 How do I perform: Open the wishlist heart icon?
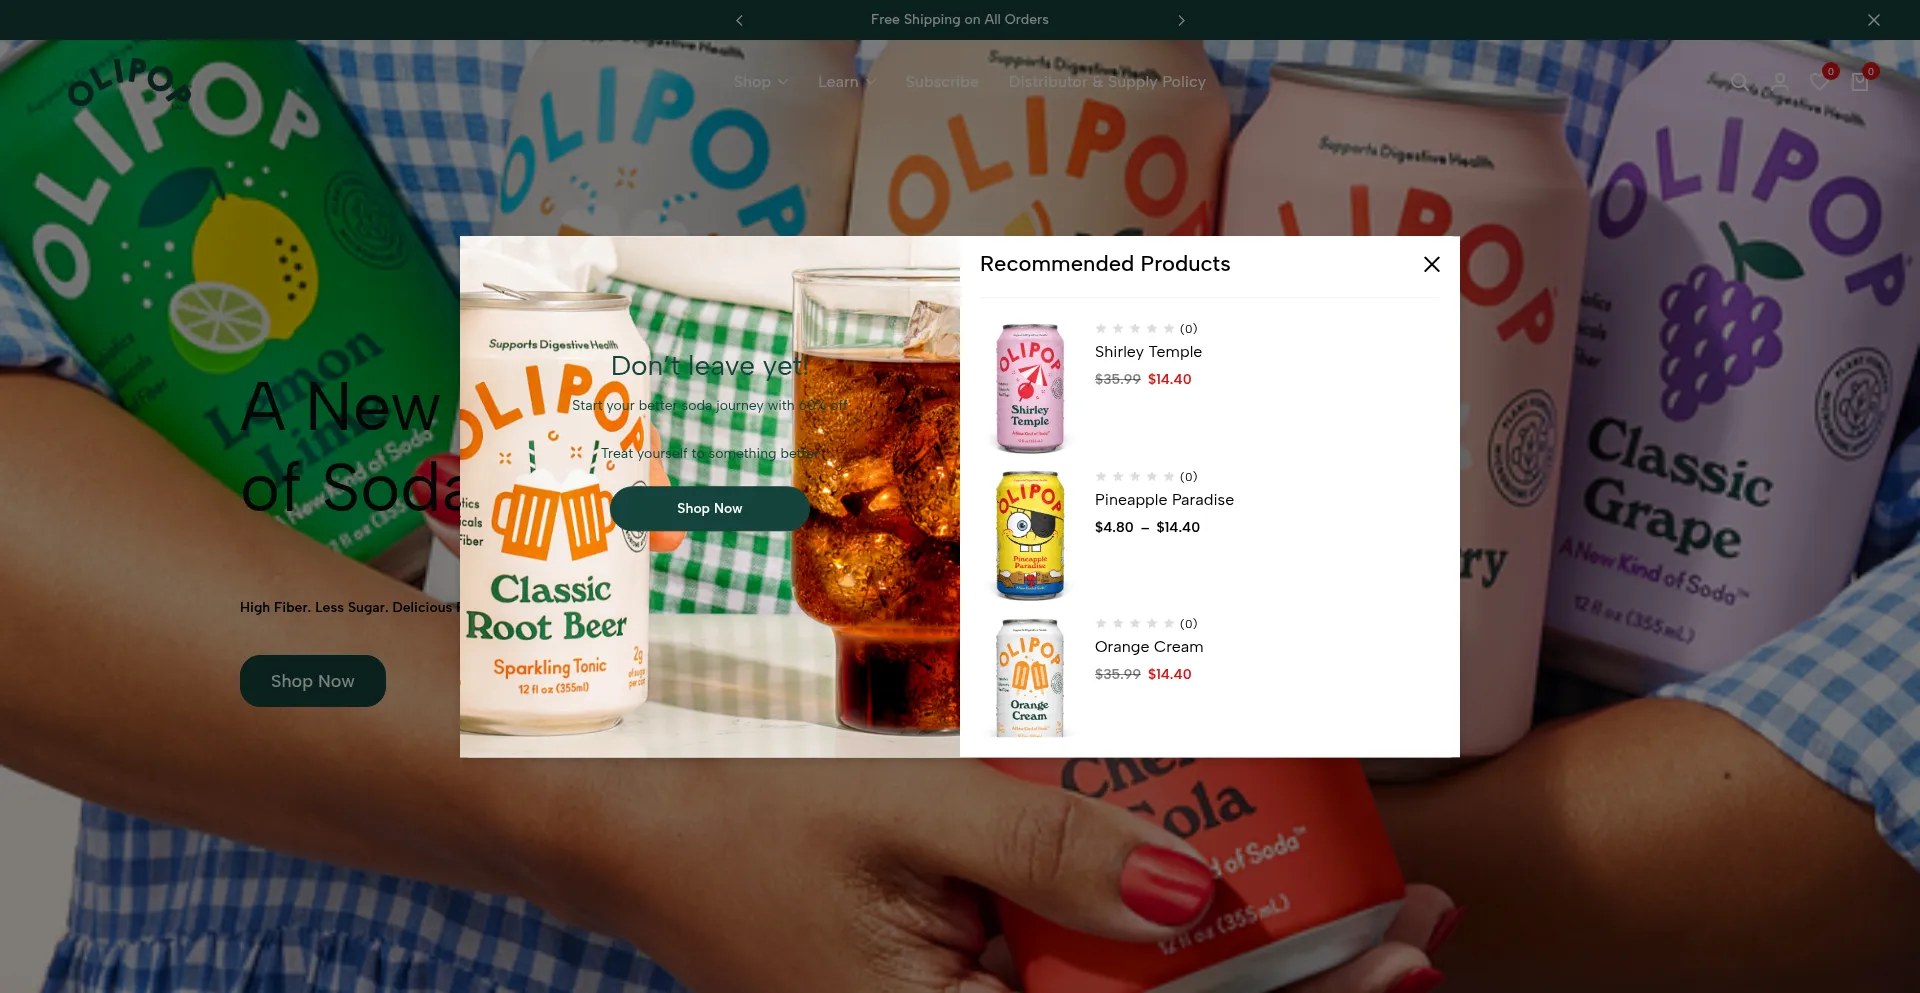[x=1820, y=82]
